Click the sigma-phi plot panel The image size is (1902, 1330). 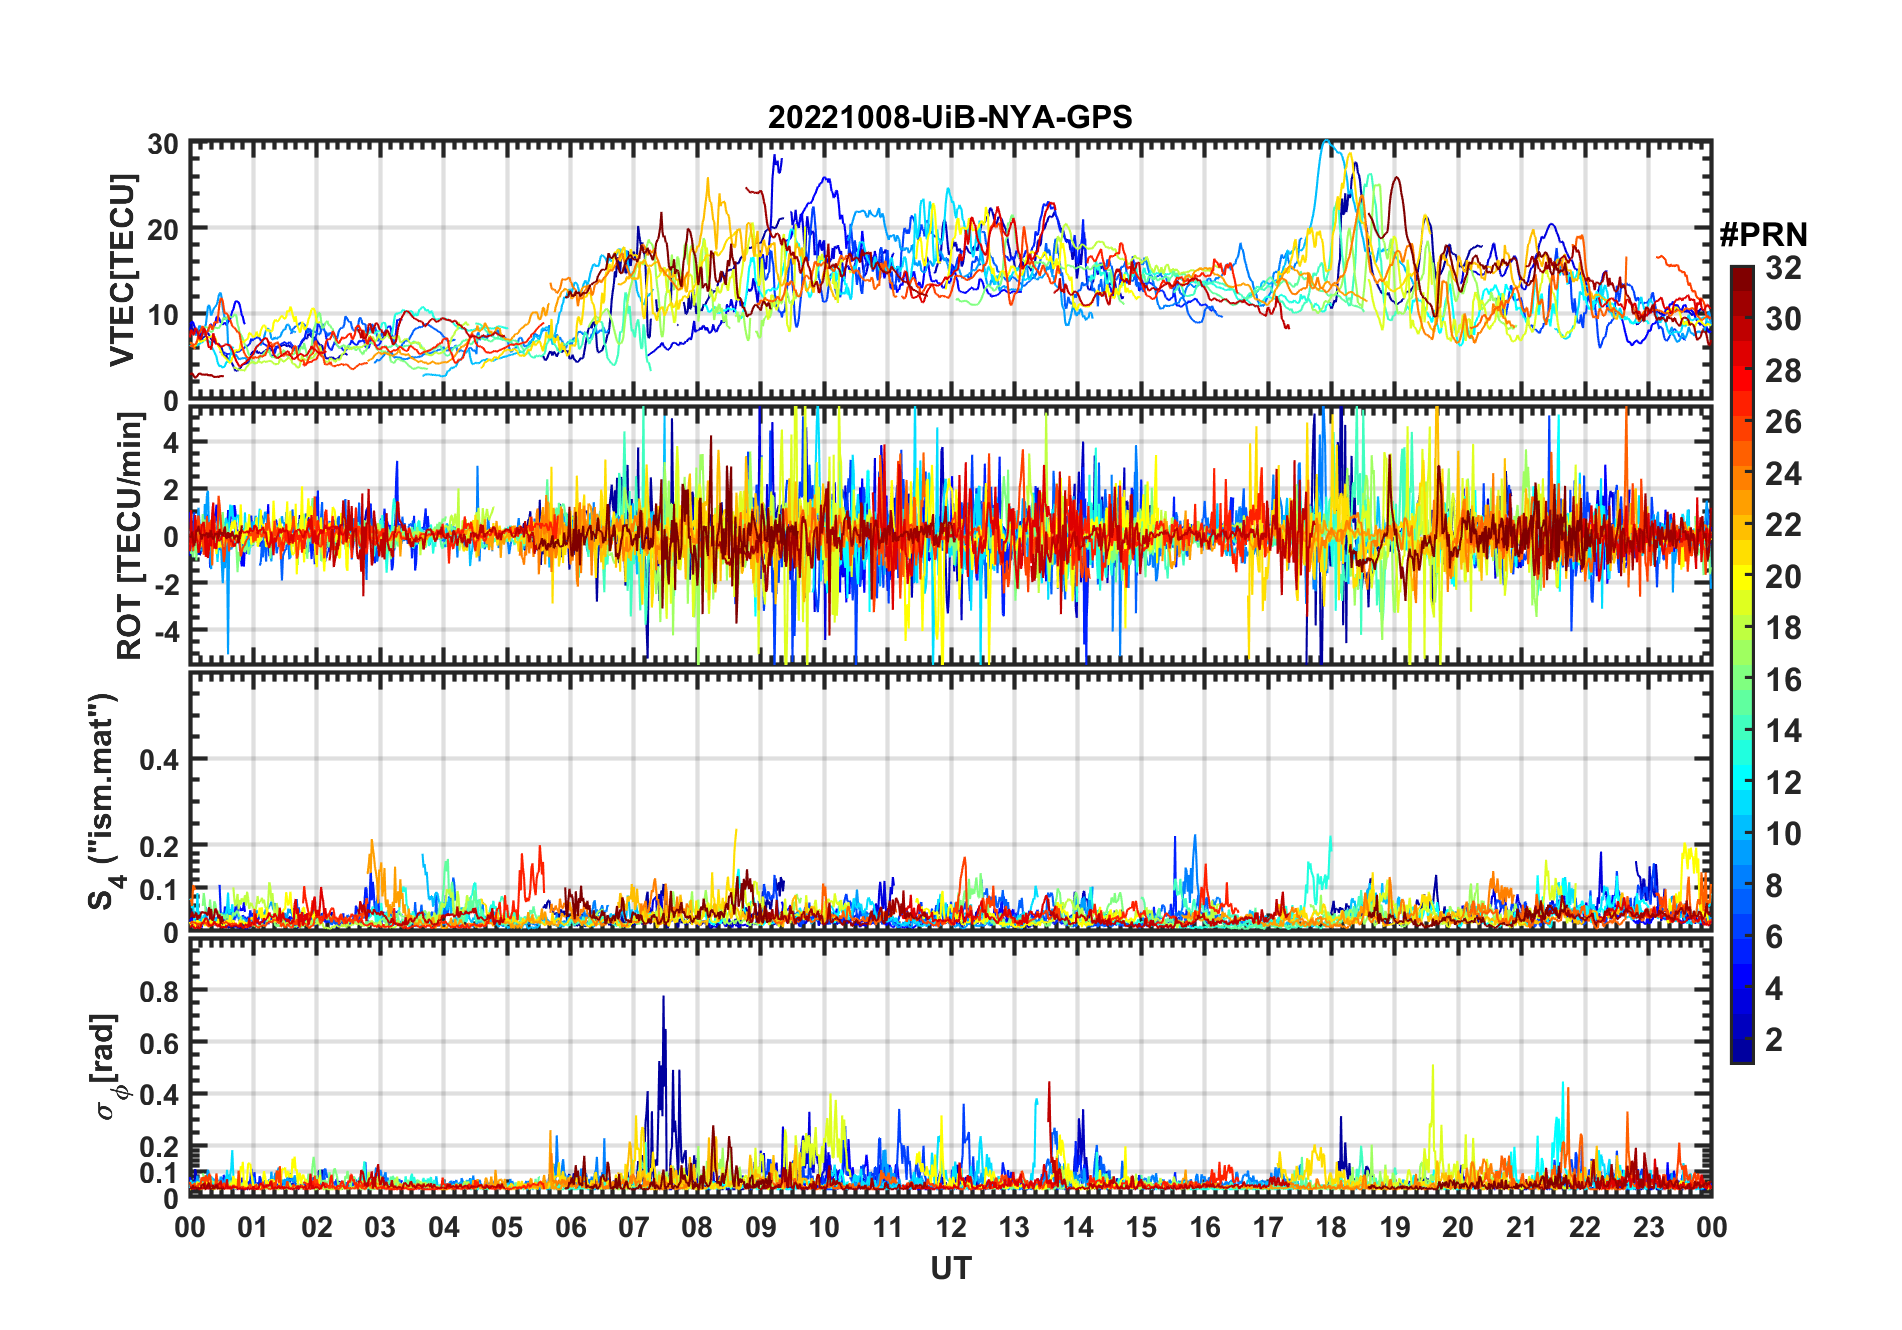(951, 1066)
